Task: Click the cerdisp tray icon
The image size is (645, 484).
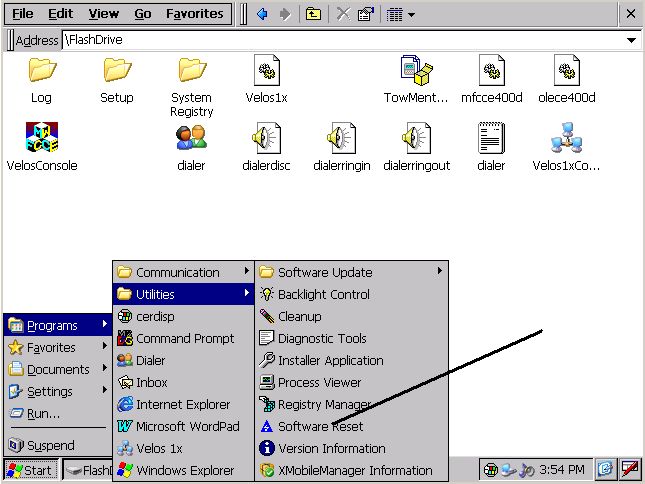Action: (x=490, y=469)
